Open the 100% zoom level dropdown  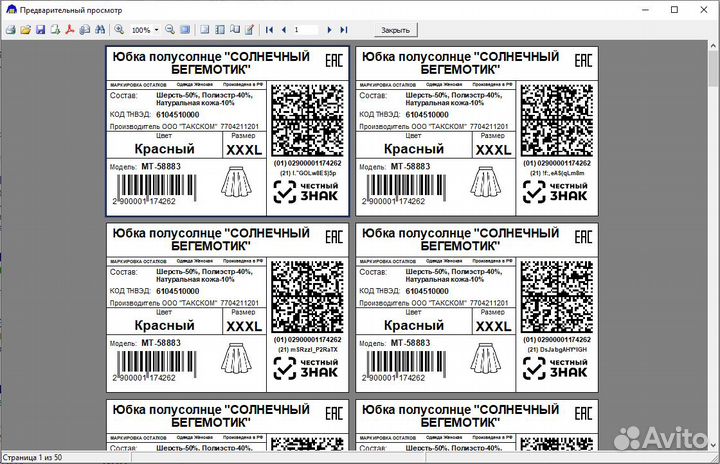click(157, 30)
